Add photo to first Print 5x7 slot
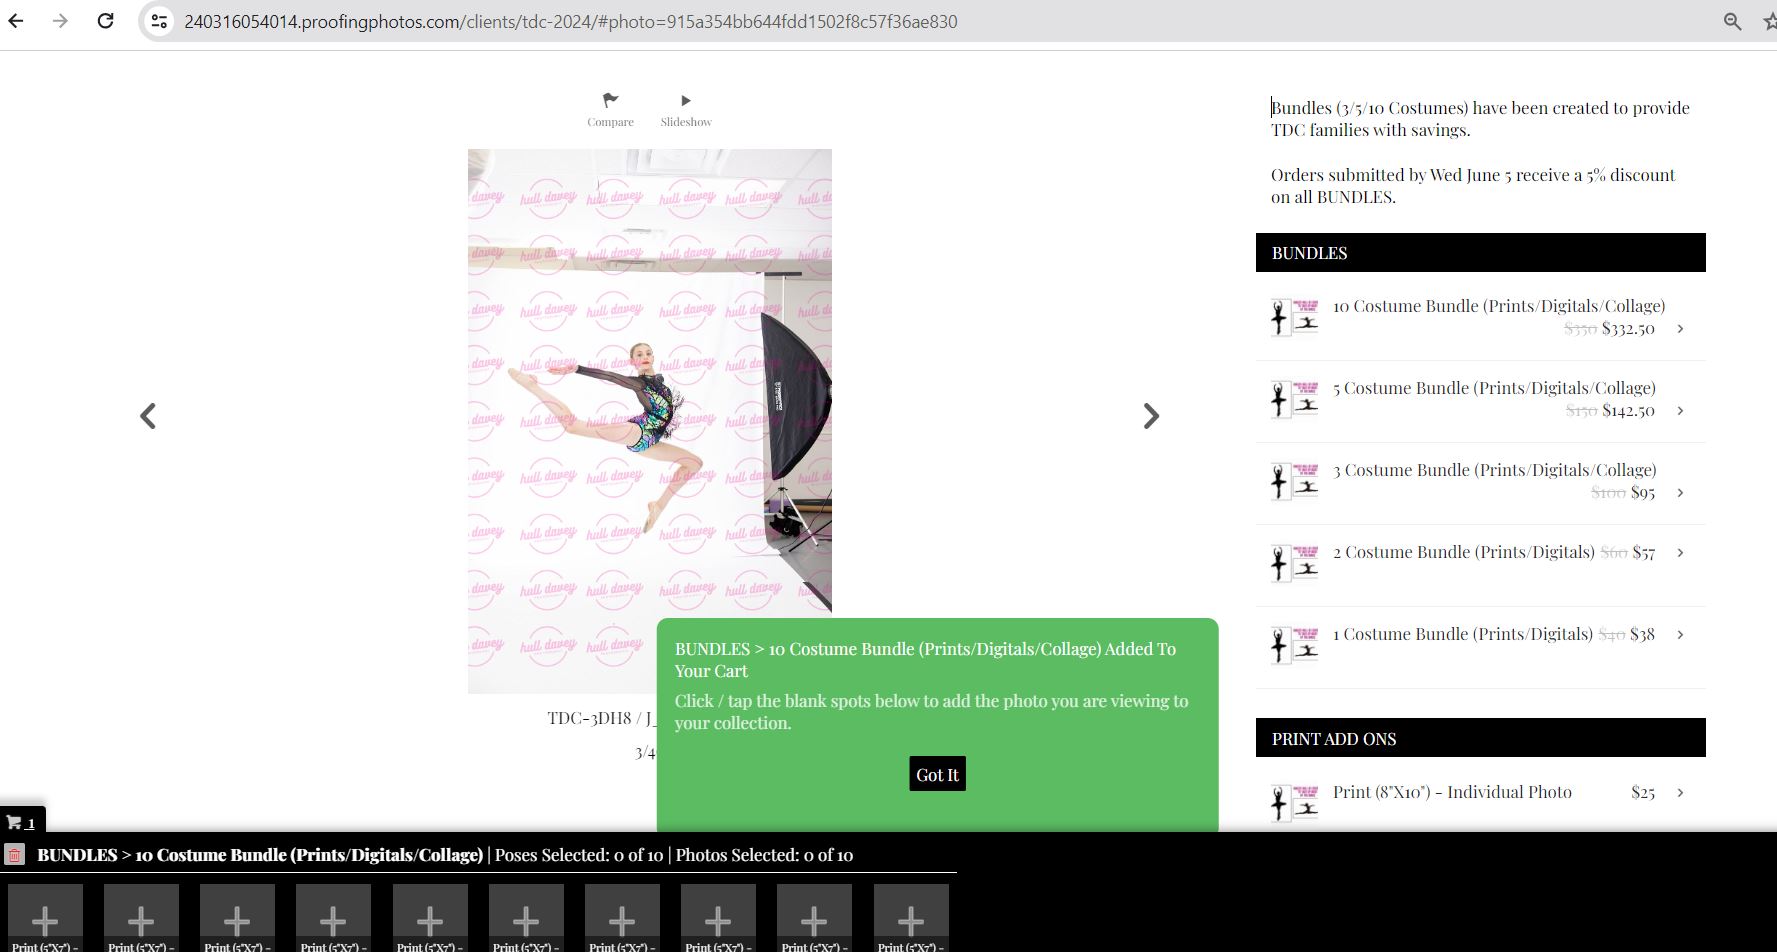This screenshot has width=1777, height=952. click(45, 918)
